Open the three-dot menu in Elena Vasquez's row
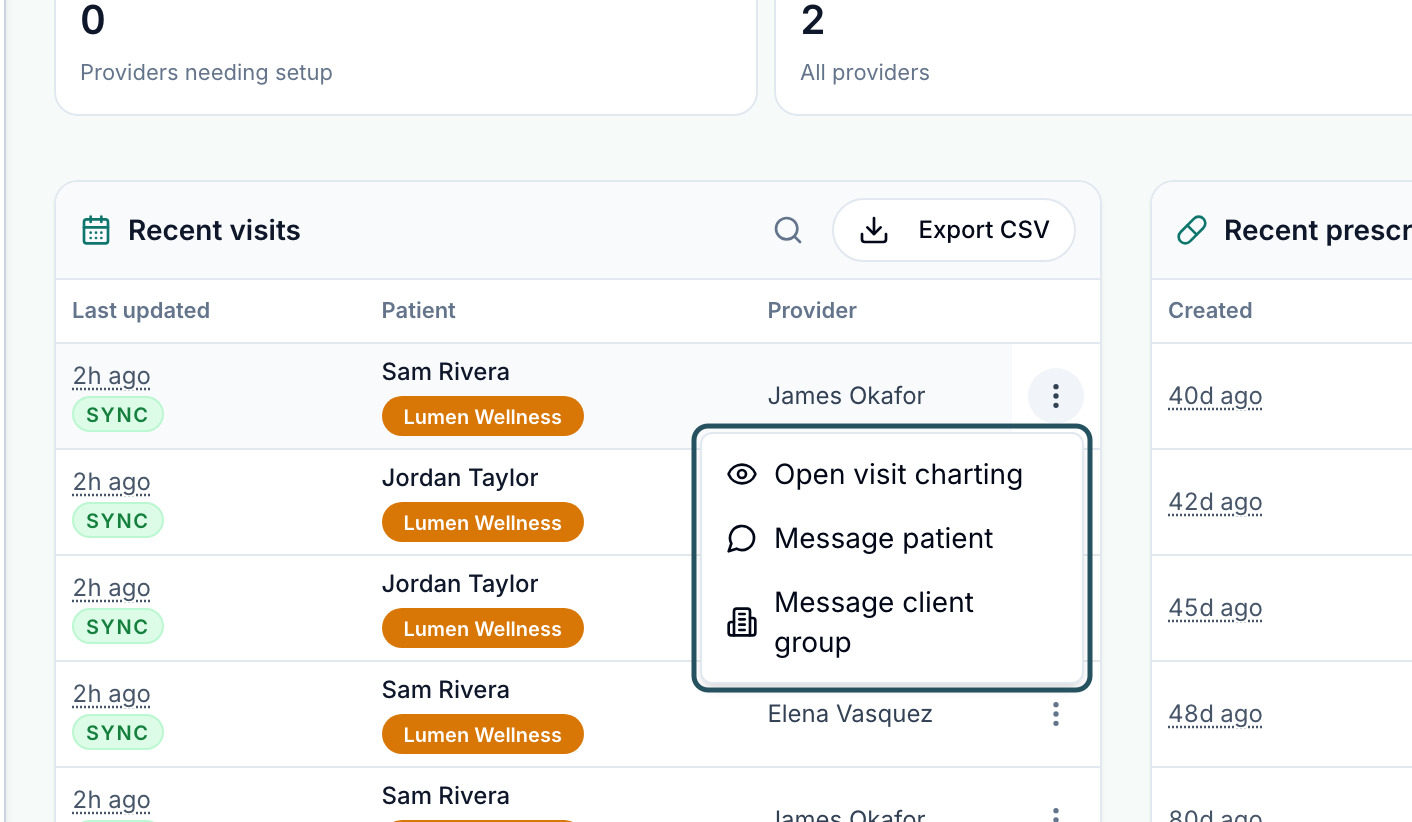 tap(1055, 714)
